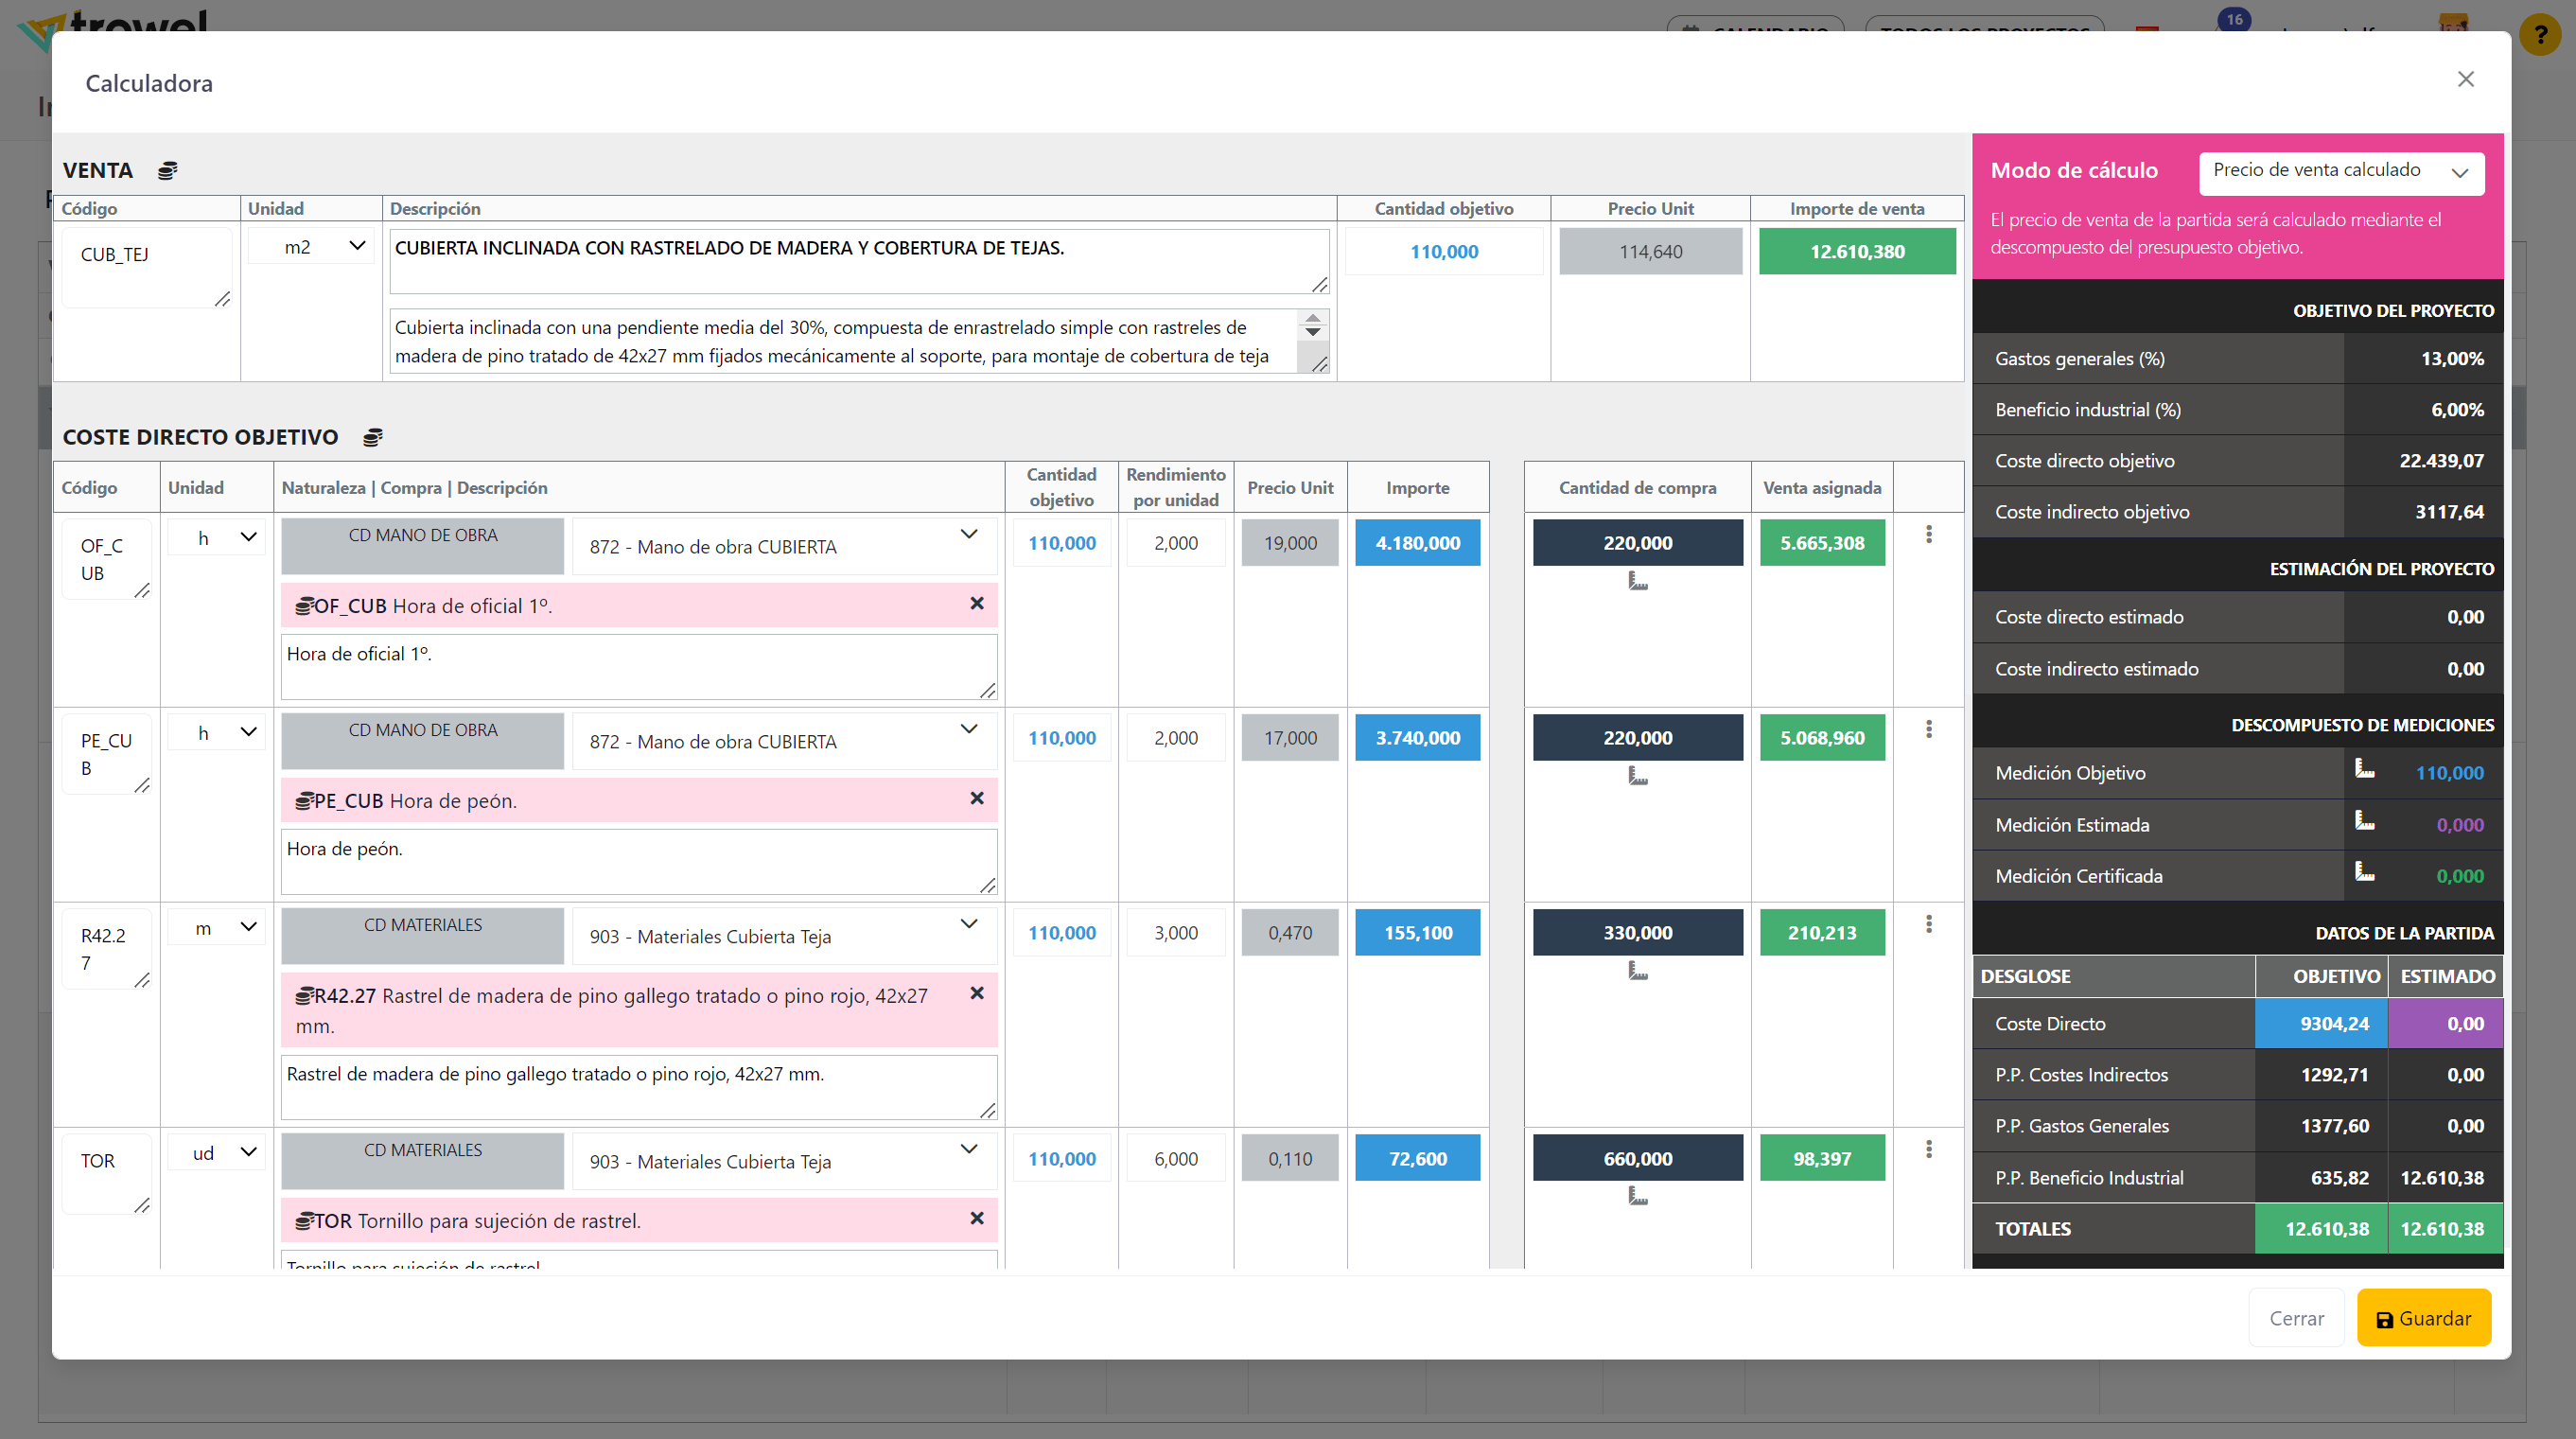Click Guardar button
The width and height of the screenshot is (2576, 1439).
(2423, 1319)
